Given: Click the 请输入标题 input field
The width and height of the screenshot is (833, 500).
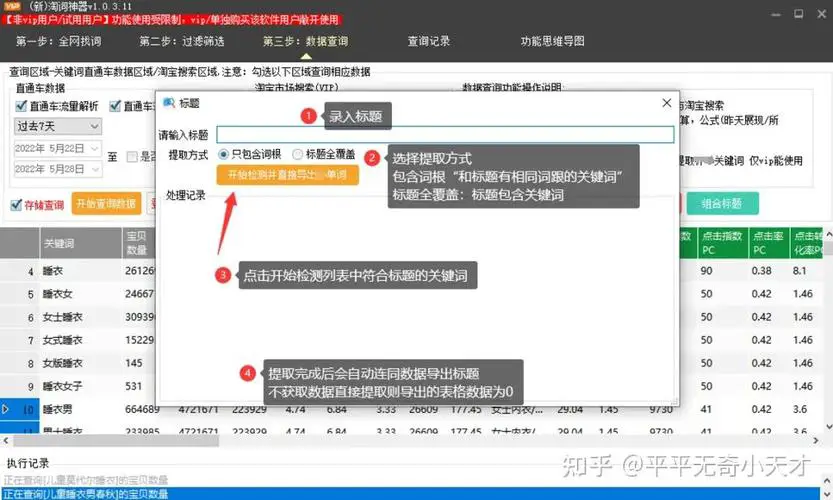Looking at the screenshot, I should [445, 134].
